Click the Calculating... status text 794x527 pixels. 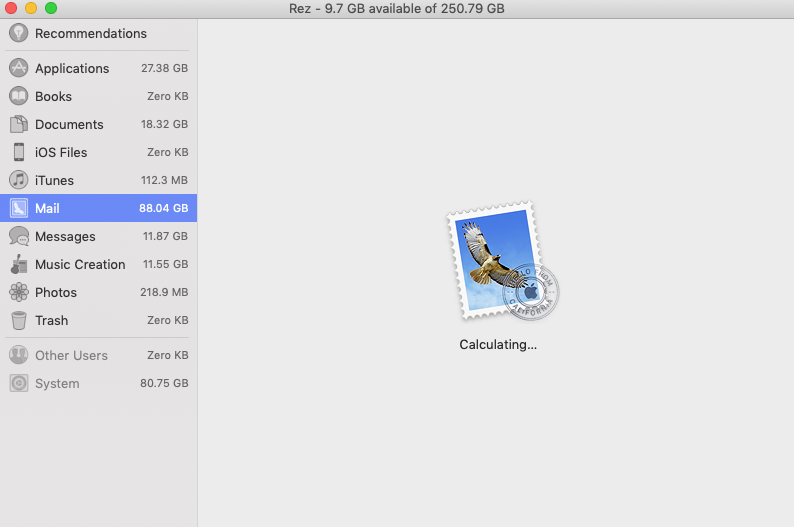[498, 345]
